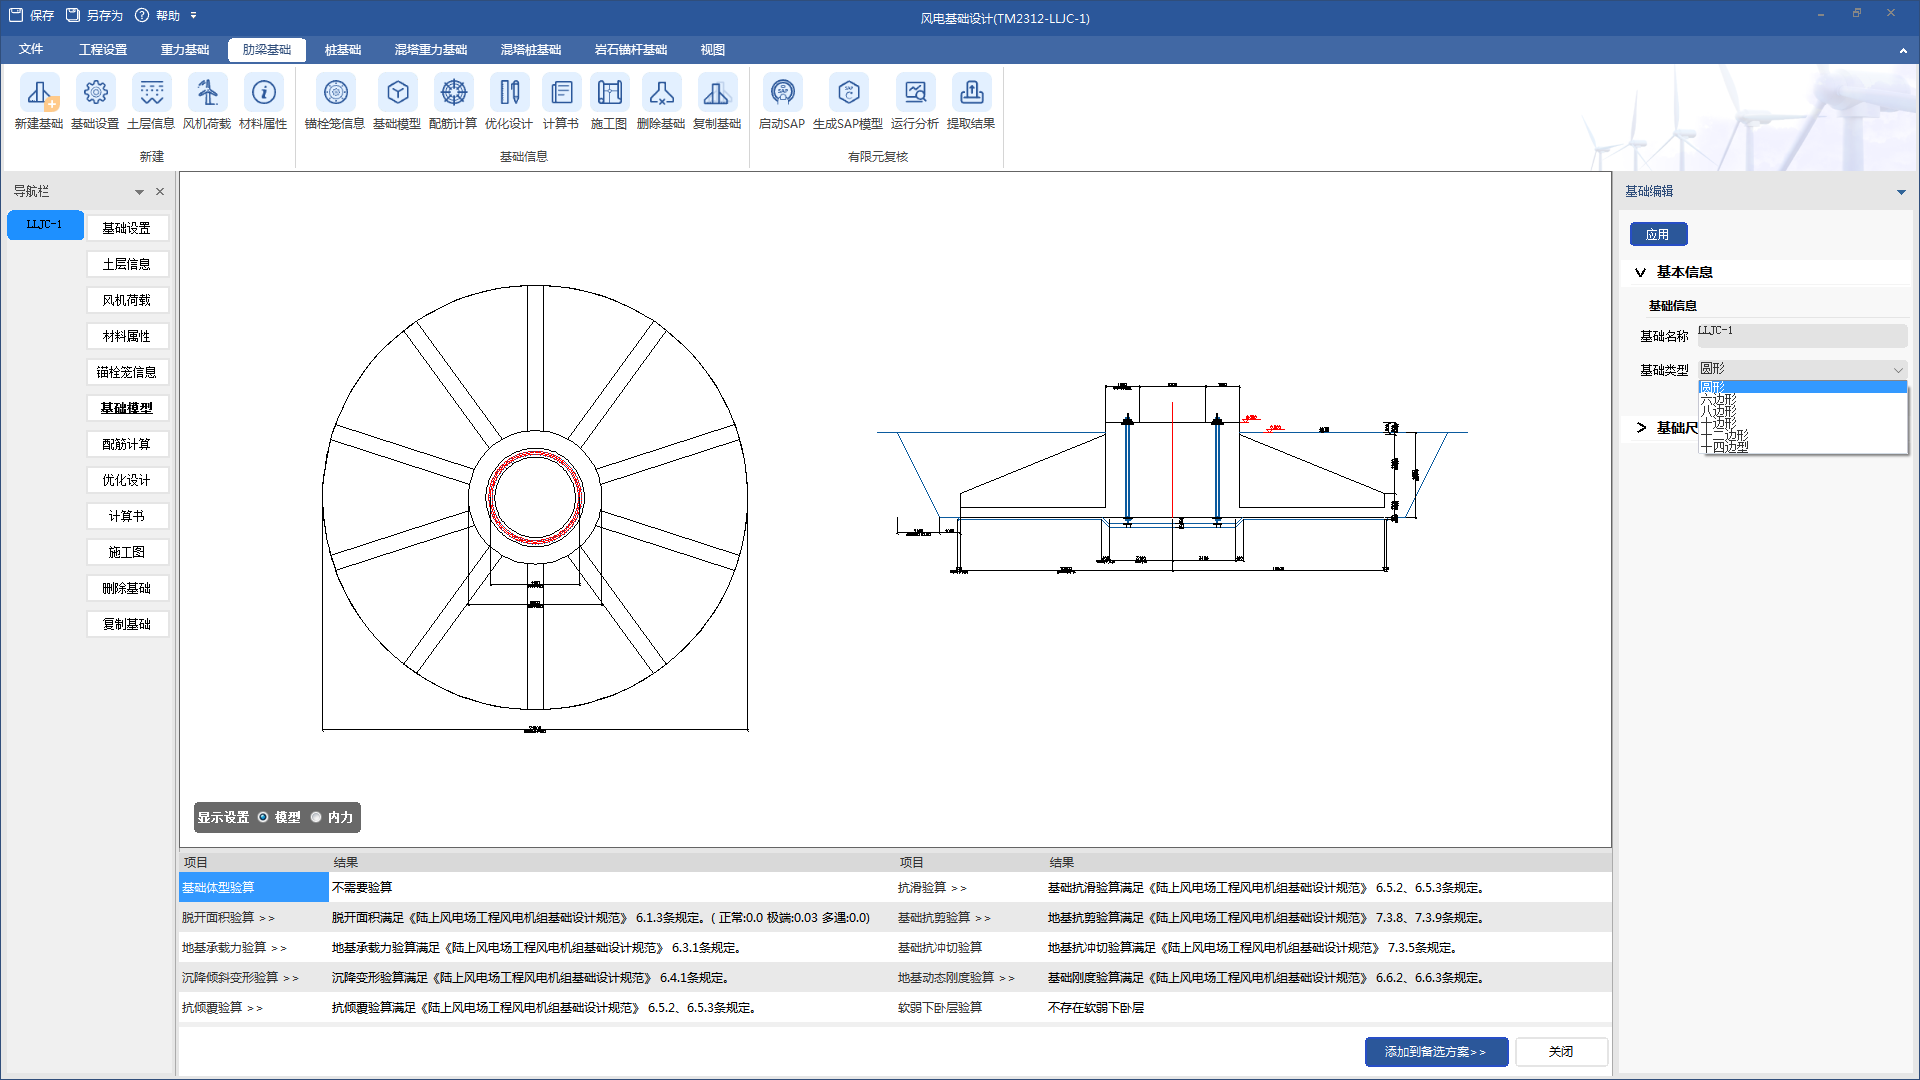This screenshot has width=1920, height=1080.
Task: Click 添加到备选方案>> button
Action: pos(1435,1052)
